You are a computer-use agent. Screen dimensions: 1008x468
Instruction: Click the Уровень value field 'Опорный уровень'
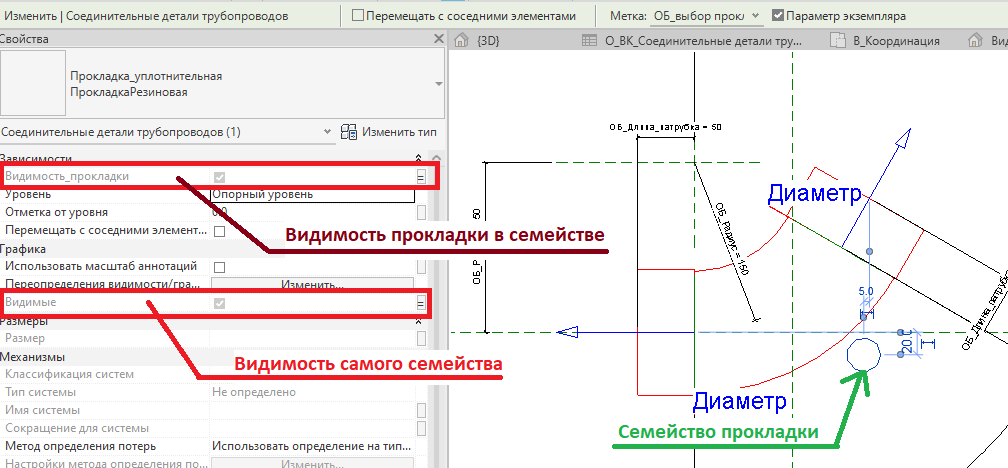point(312,195)
